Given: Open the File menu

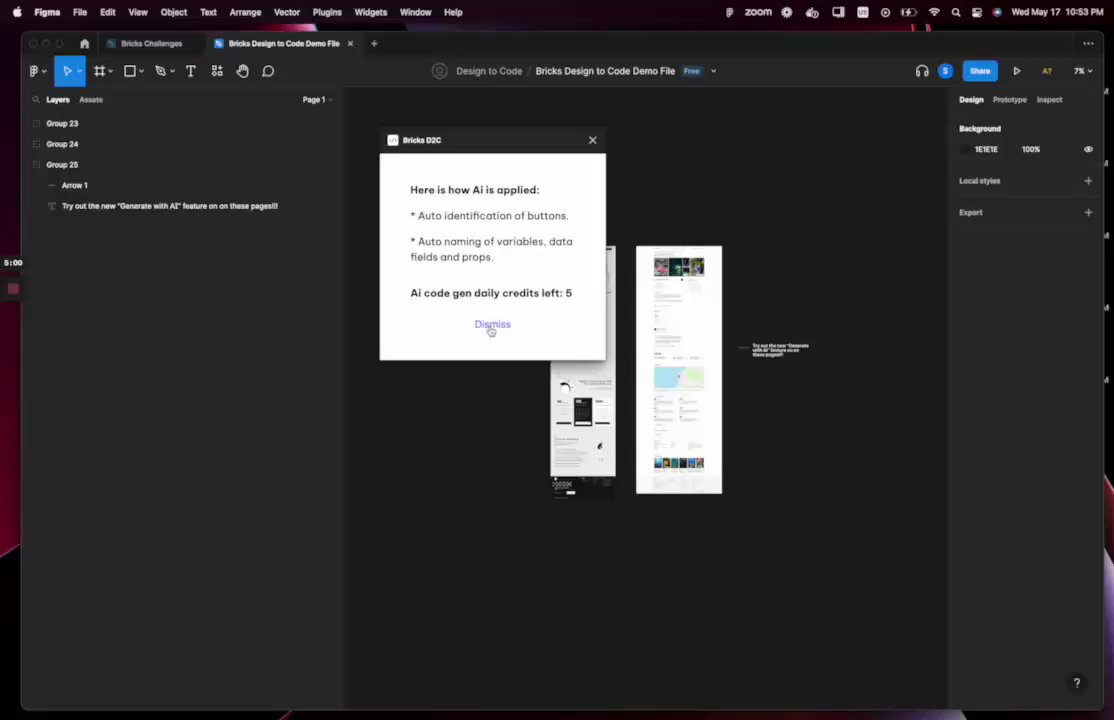Looking at the screenshot, I should click(80, 12).
